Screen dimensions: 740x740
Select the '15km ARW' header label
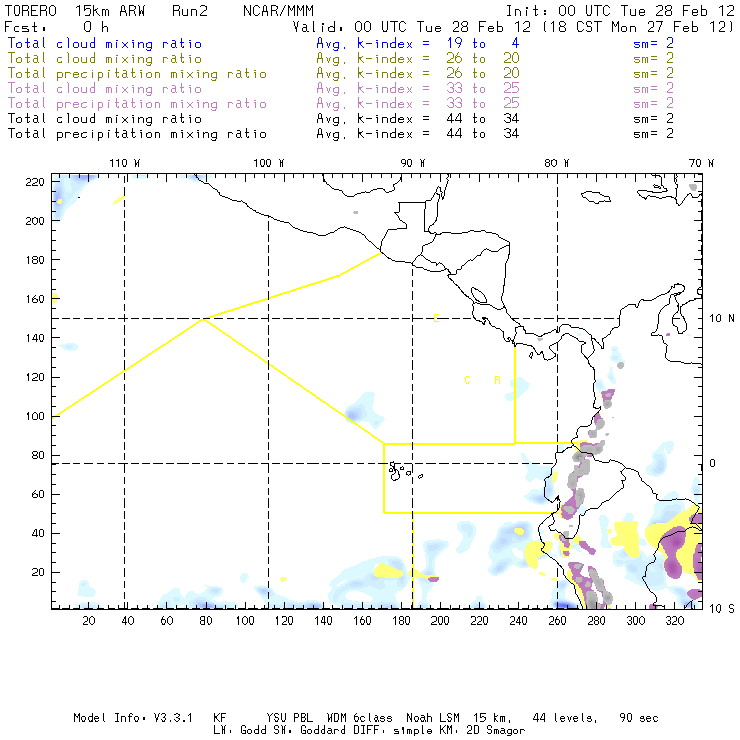(109, 11)
